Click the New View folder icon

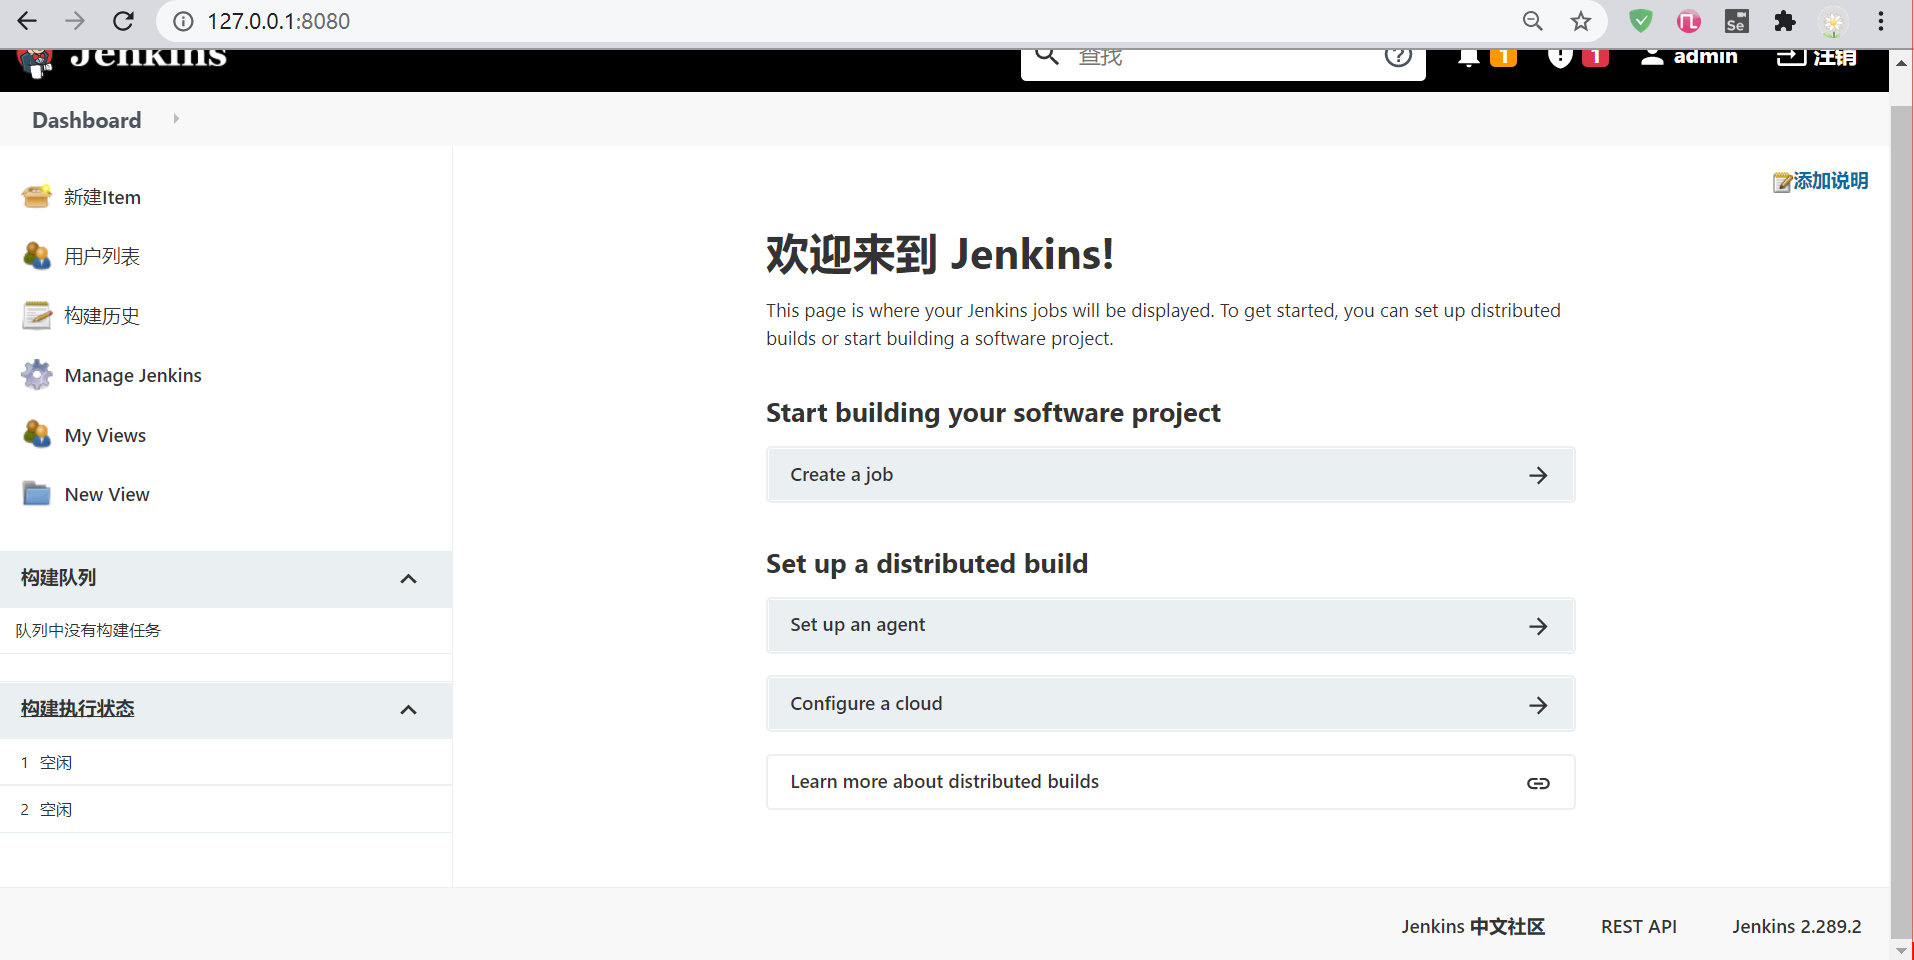(x=37, y=494)
